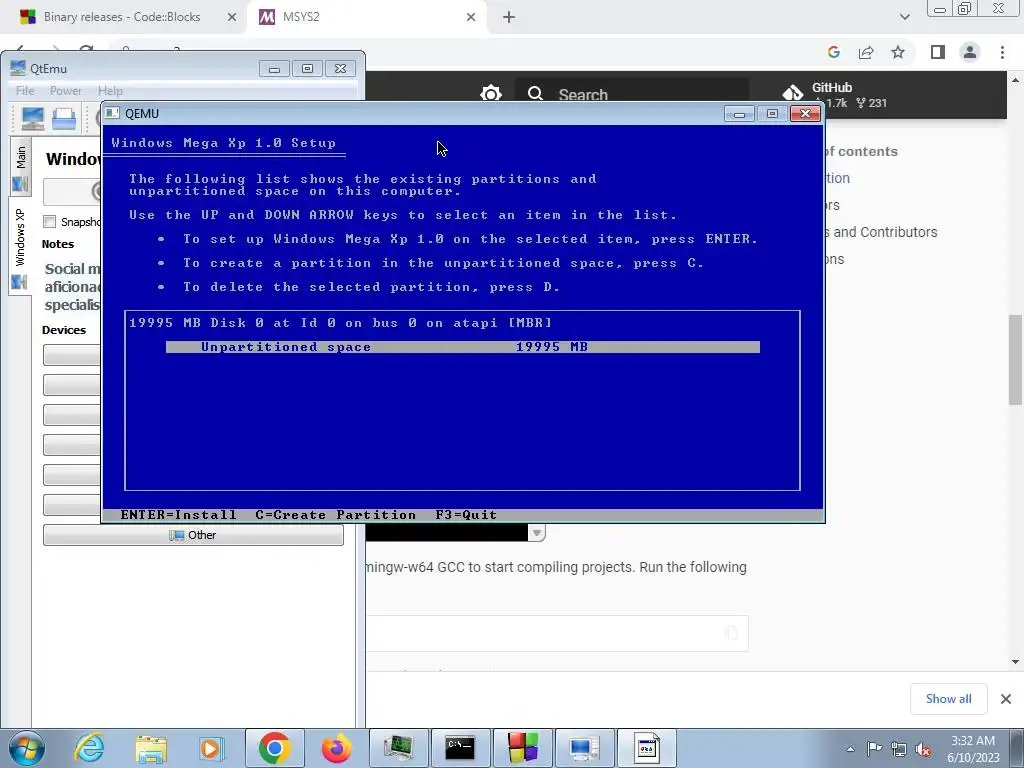Screen dimensions: 1024x768
Task: Click the MSYS2 site Search field
Action: tap(632, 94)
